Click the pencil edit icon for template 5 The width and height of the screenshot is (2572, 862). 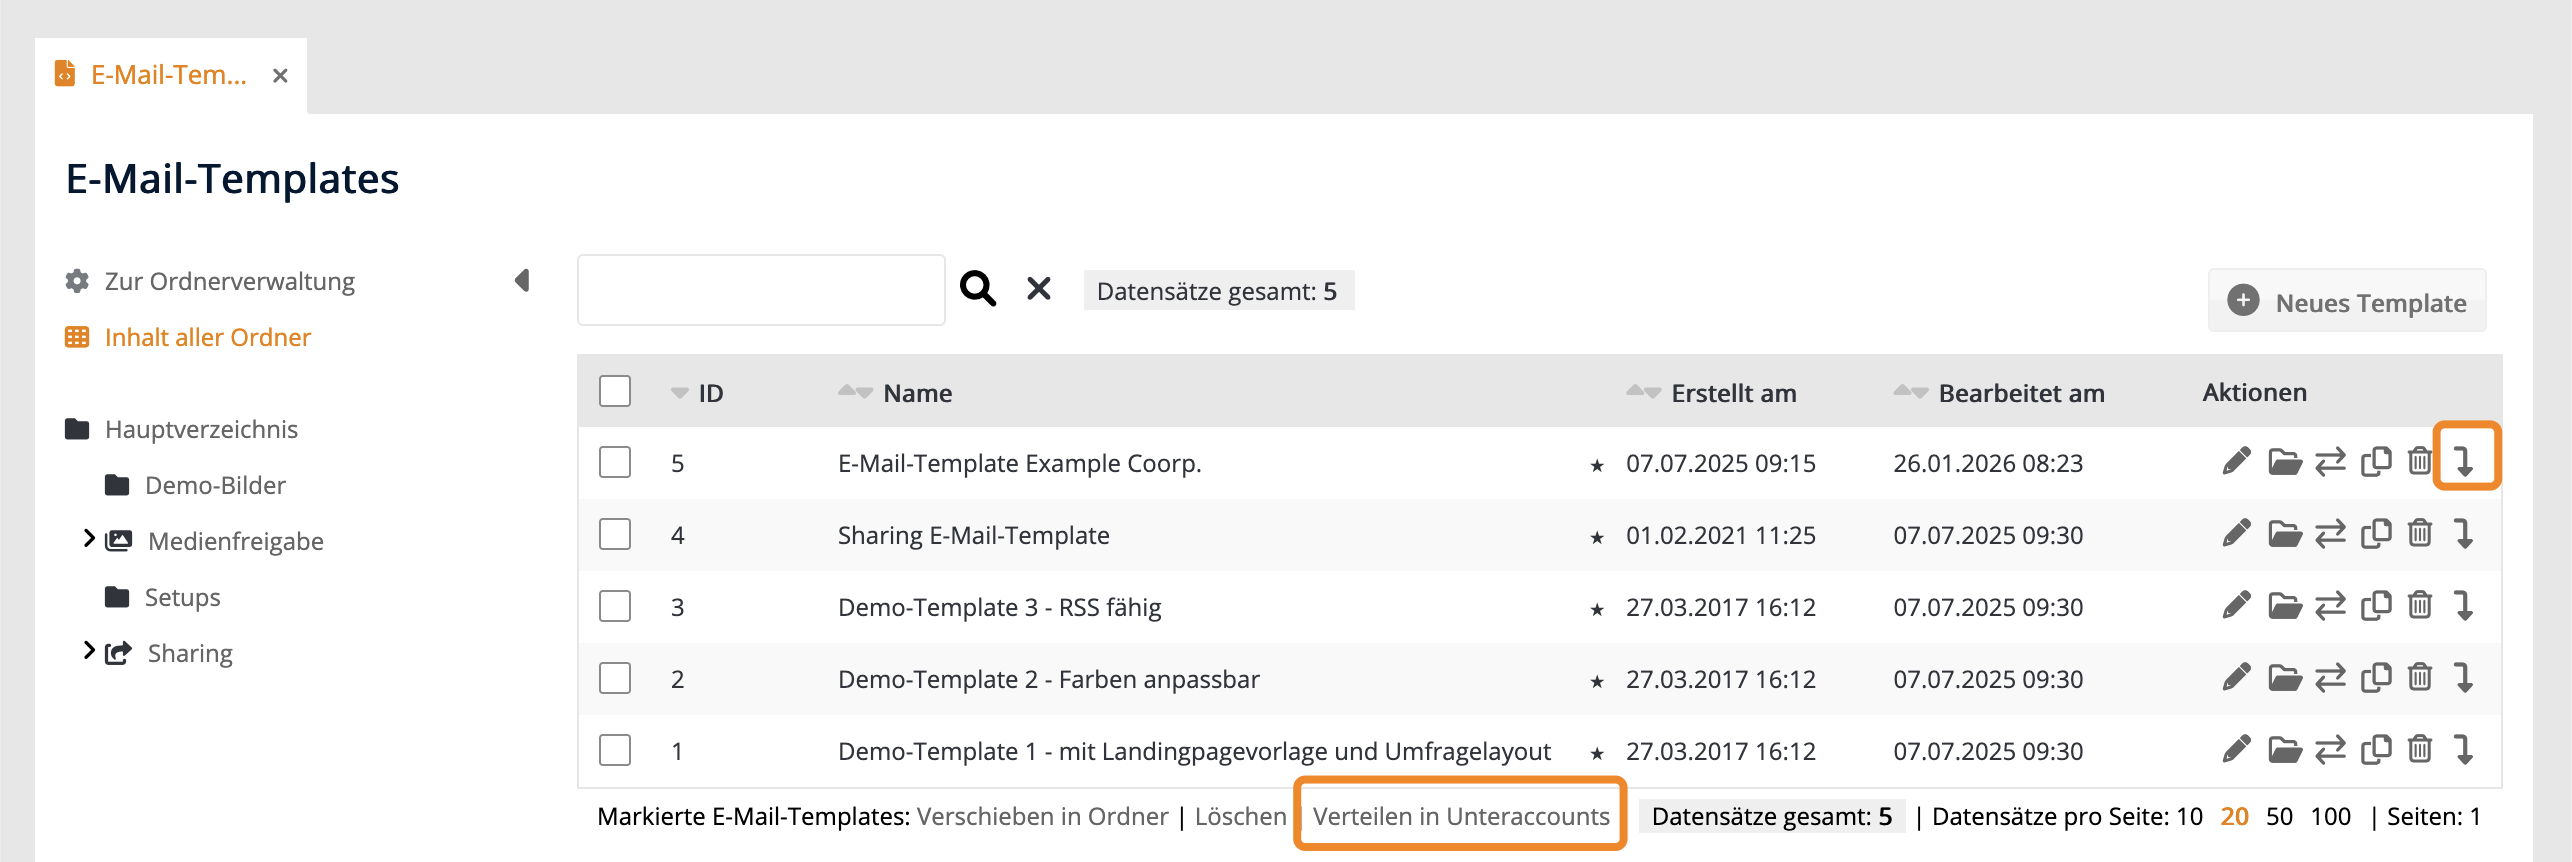click(x=2236, y=462)
